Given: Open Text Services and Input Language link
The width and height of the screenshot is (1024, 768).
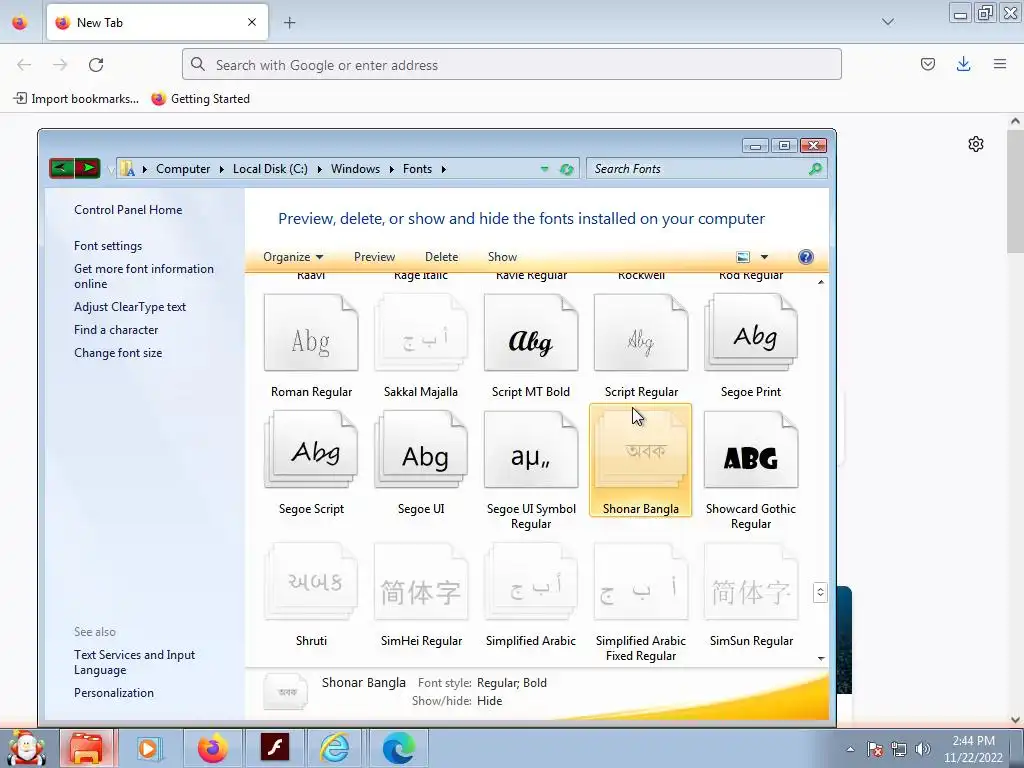Looking at the screenshot, I should [135, 662].
